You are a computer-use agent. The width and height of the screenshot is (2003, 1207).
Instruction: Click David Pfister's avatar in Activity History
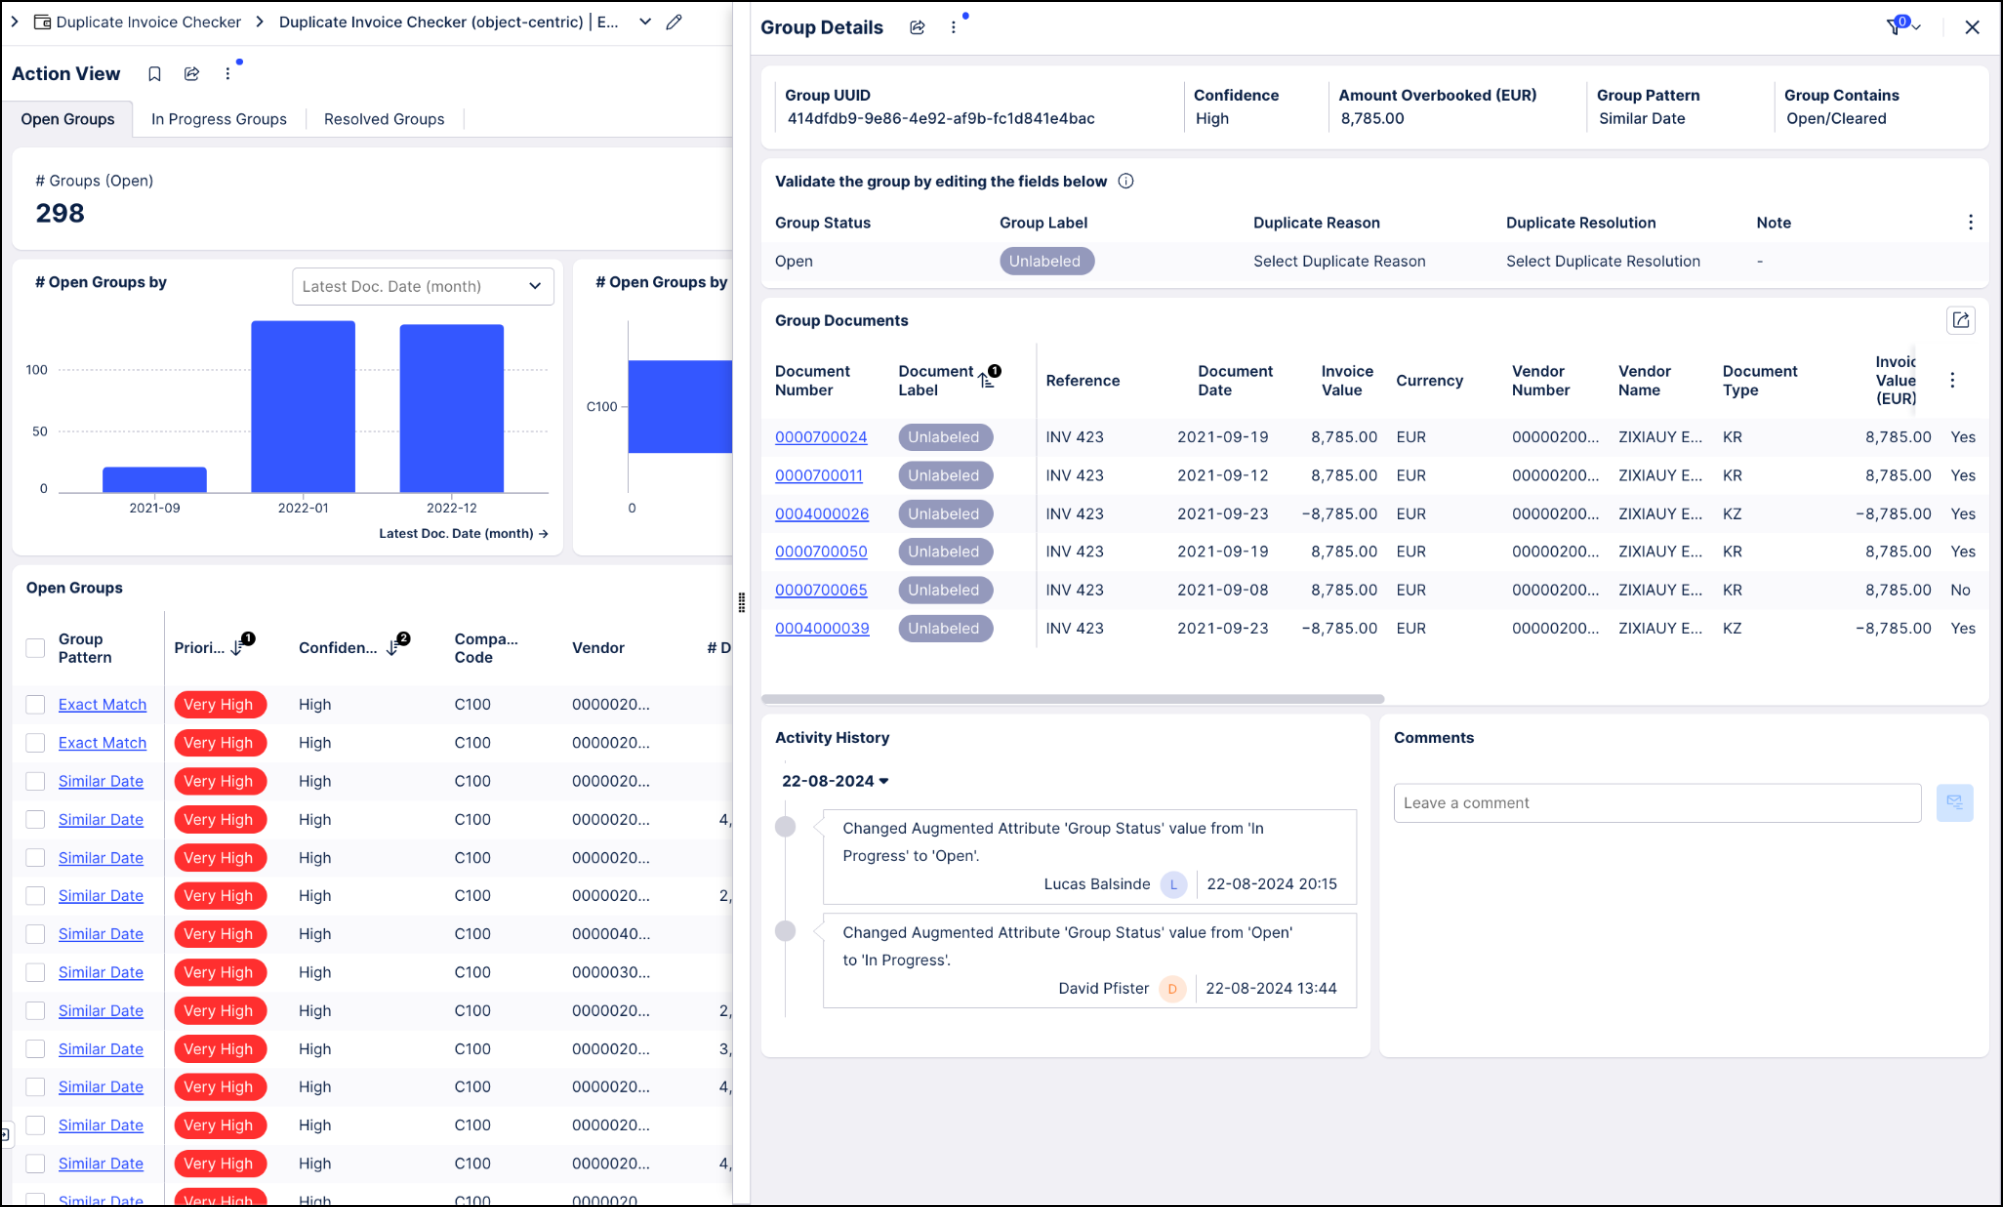[x=1172, y=988]
